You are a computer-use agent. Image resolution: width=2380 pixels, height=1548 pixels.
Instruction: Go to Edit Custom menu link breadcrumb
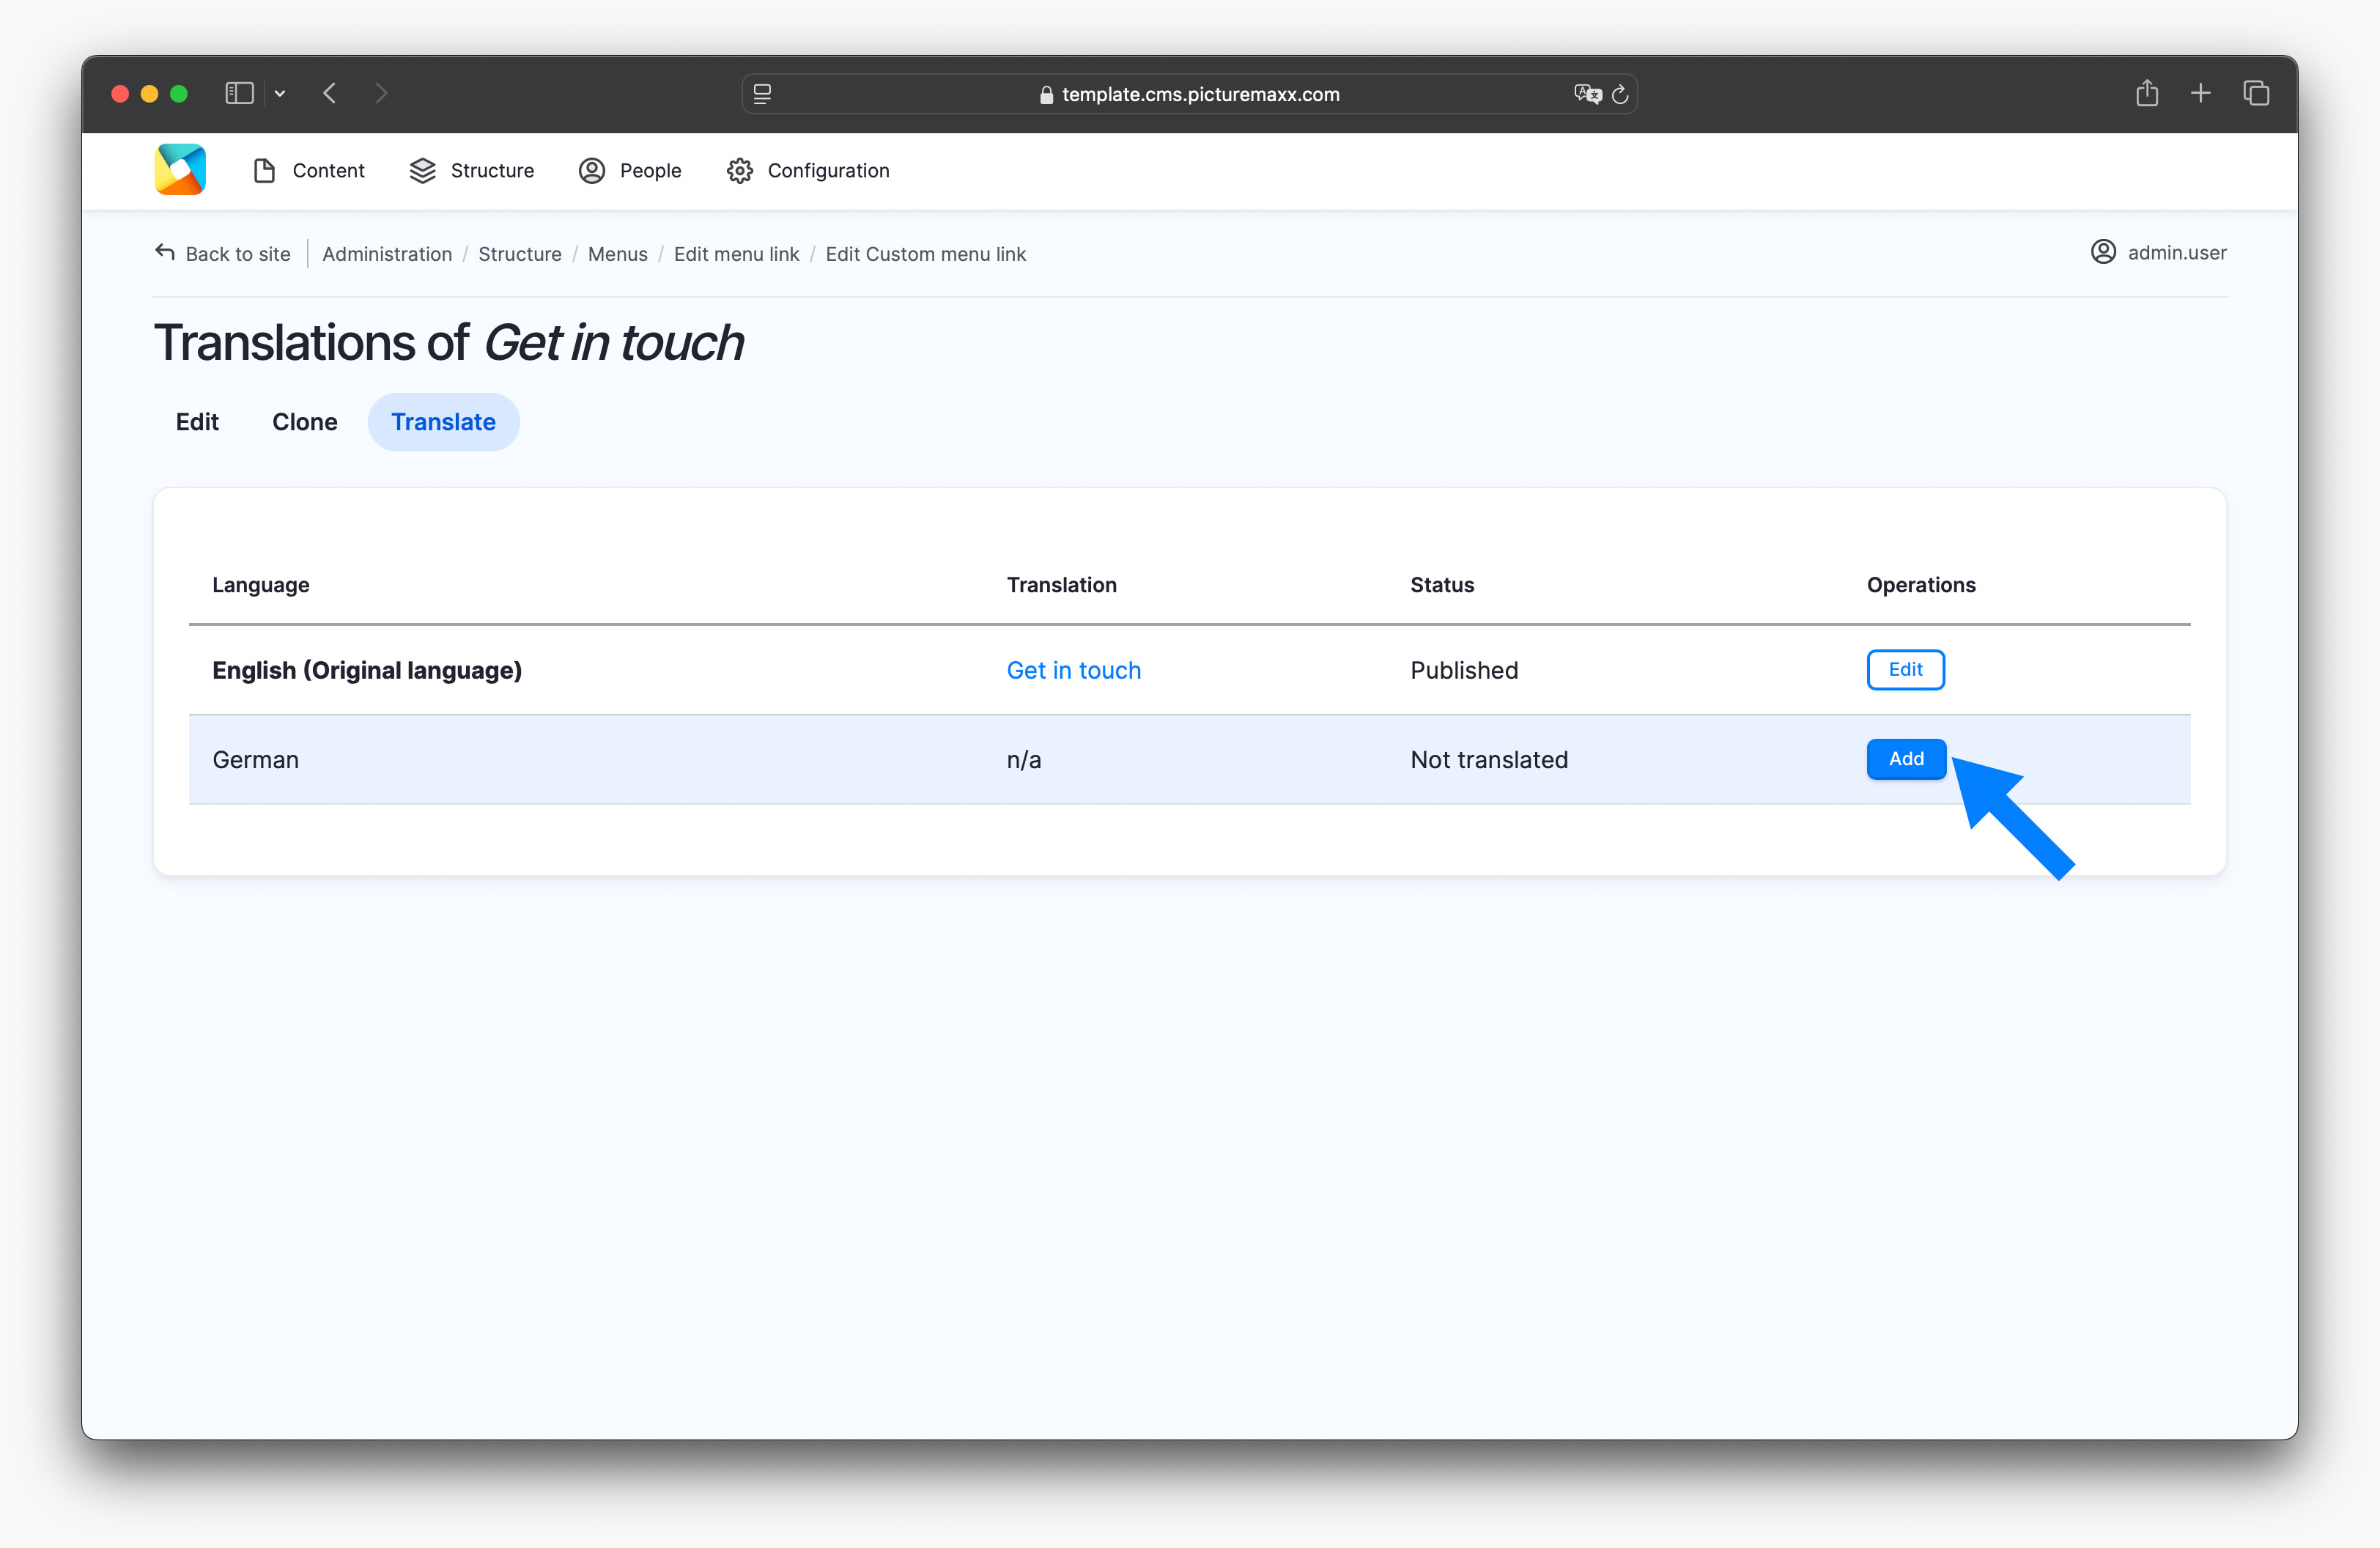pos(926,254)
